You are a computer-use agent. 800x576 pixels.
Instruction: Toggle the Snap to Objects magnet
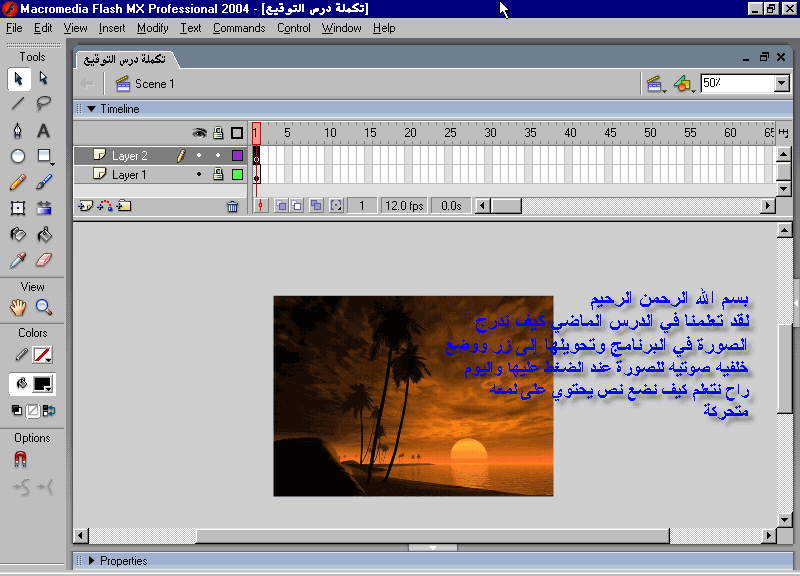[20, 460]
